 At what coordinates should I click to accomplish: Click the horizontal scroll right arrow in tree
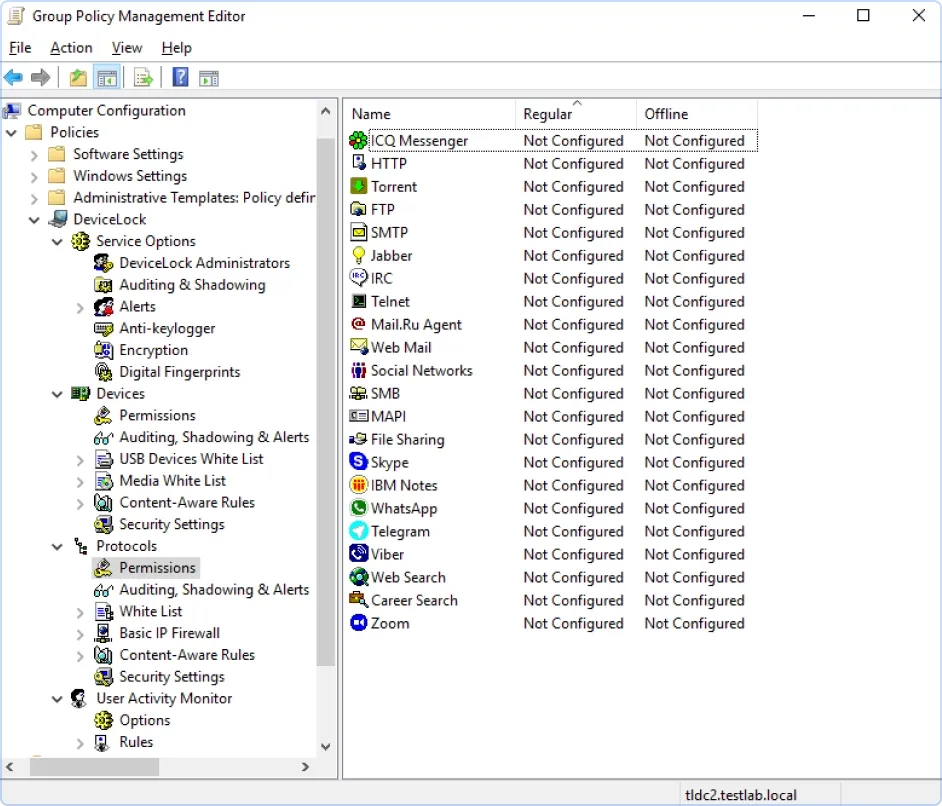click(305, 766)
